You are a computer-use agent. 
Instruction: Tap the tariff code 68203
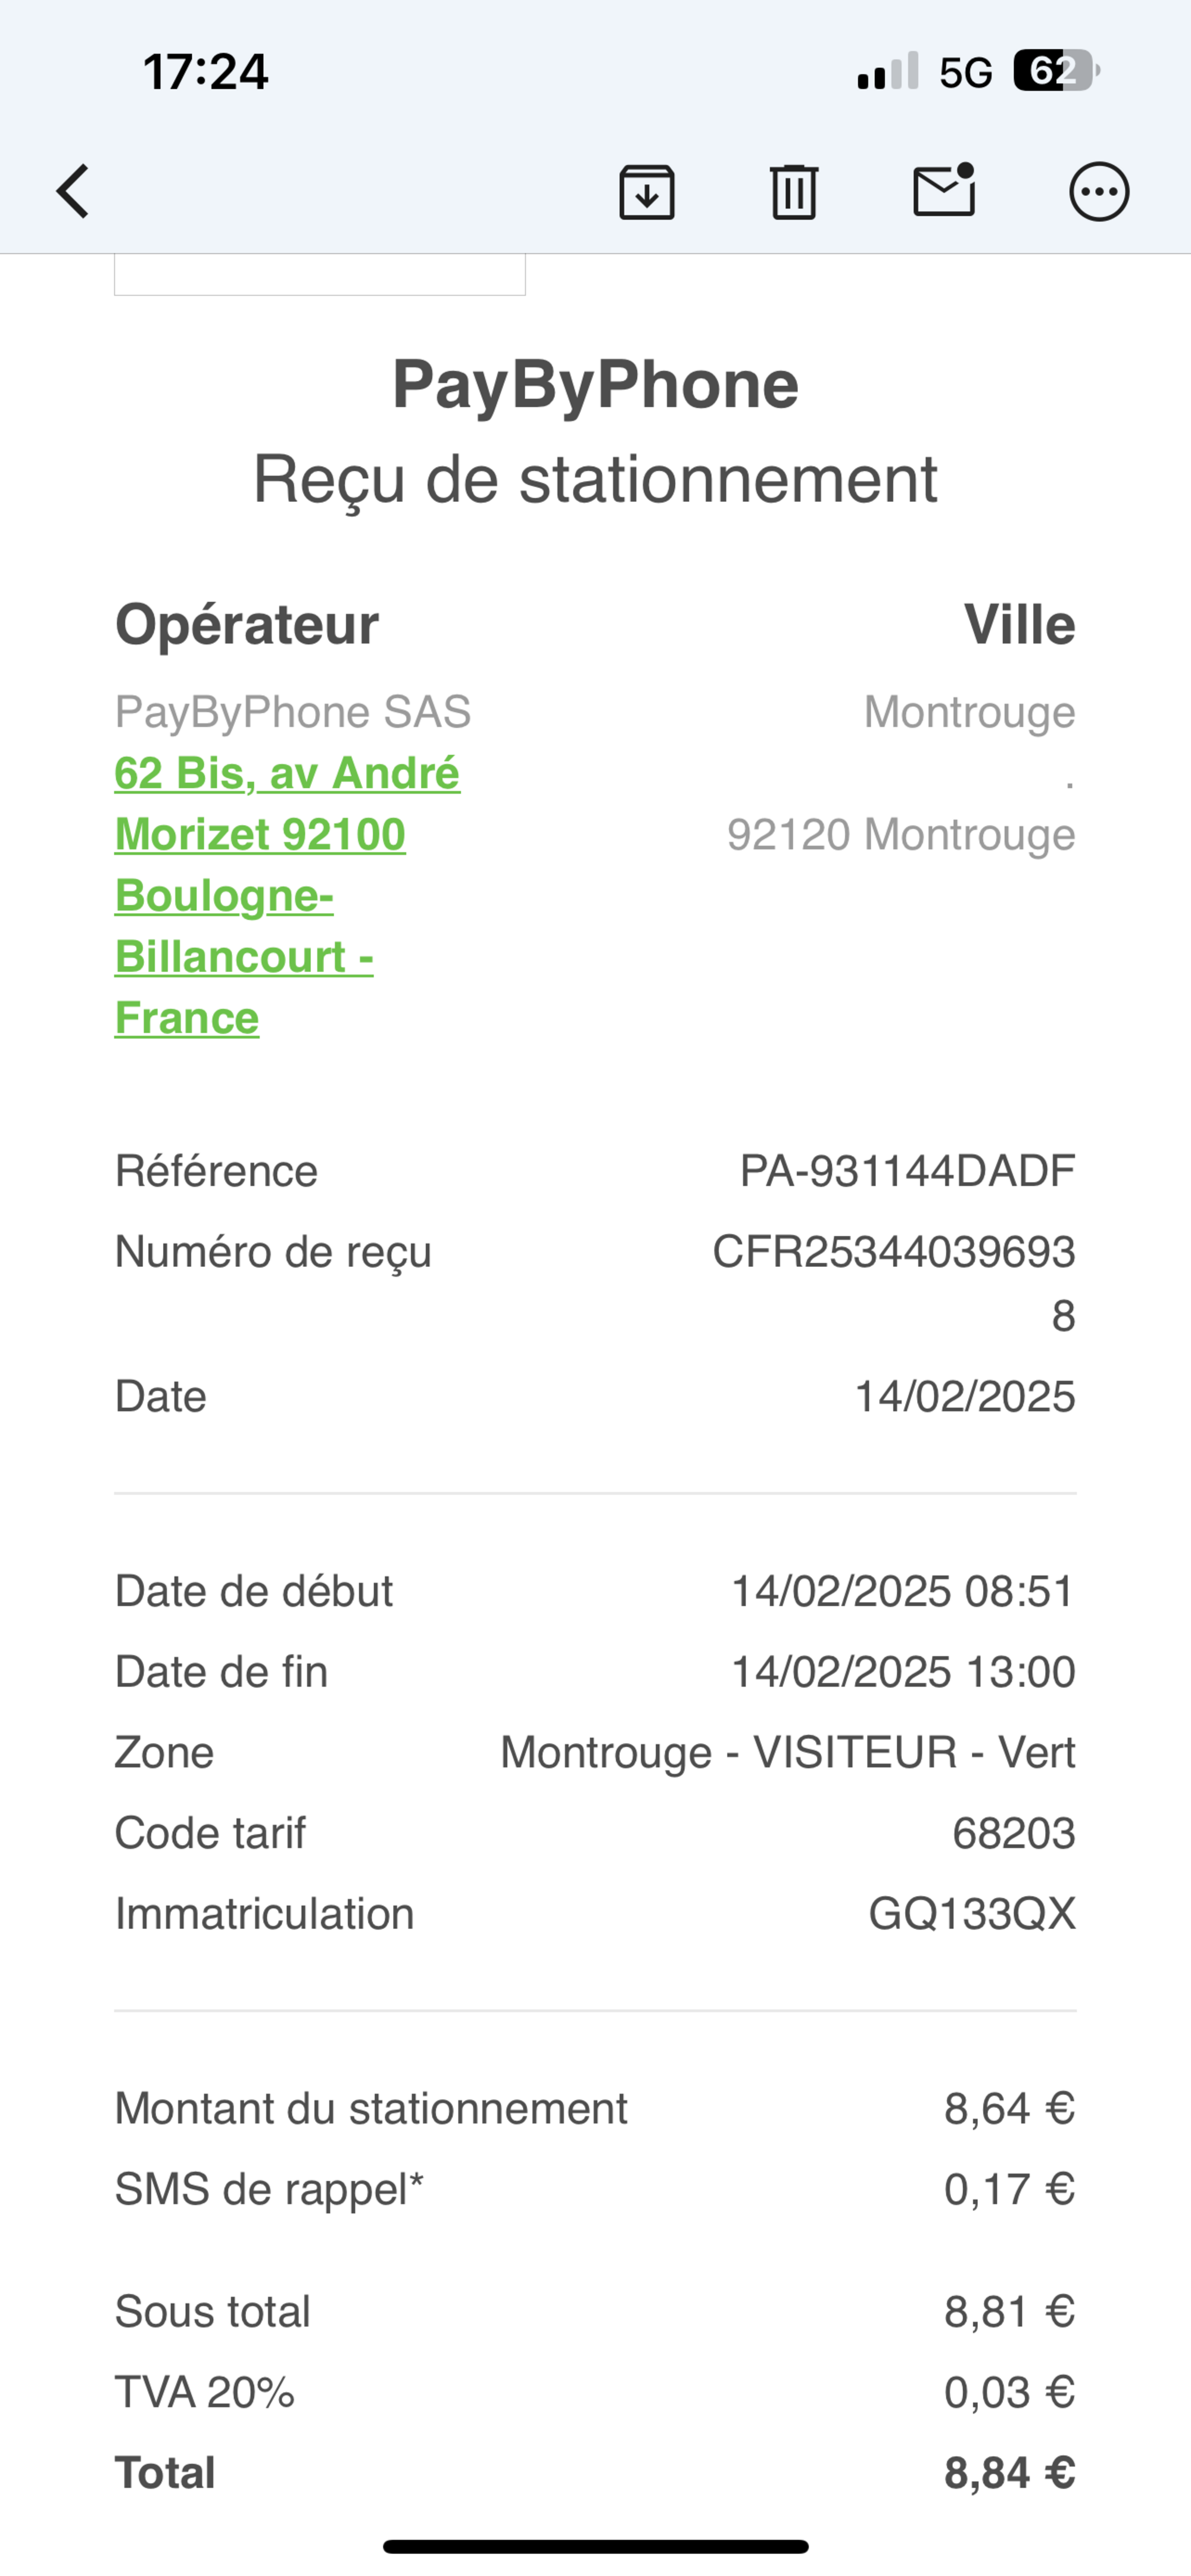click(1013, 1833)
